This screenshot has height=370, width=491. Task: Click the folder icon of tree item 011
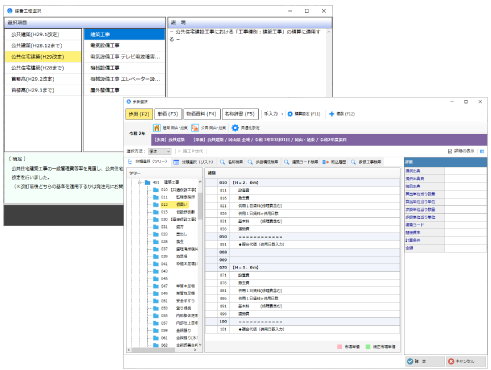(155, 197)
